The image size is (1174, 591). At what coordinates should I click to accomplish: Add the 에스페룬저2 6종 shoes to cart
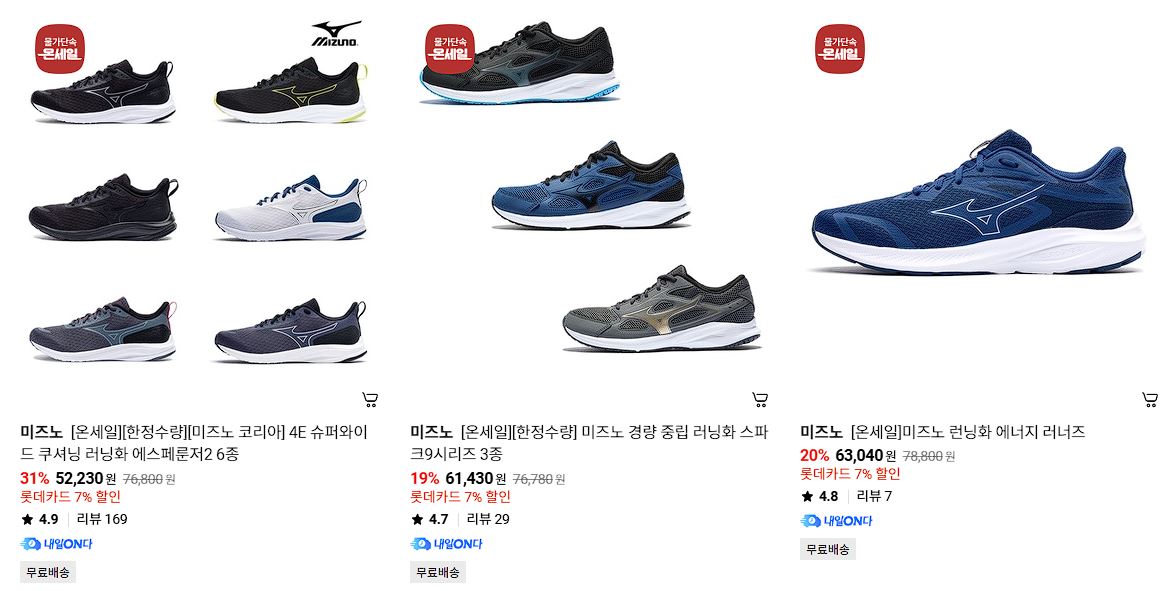(x=370, y=400)
